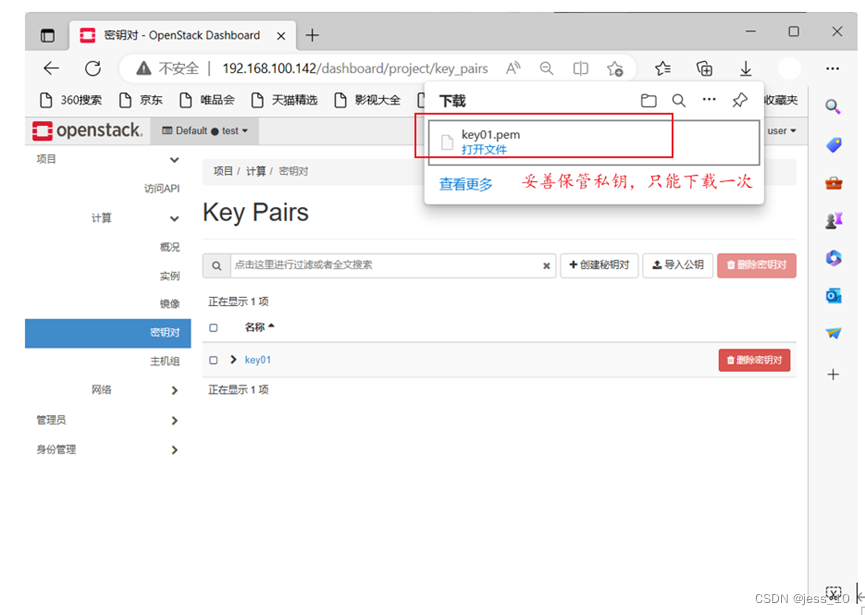Refresh the Key Pairs page
This screenshot has height=615, width=865.
point(92,68)
